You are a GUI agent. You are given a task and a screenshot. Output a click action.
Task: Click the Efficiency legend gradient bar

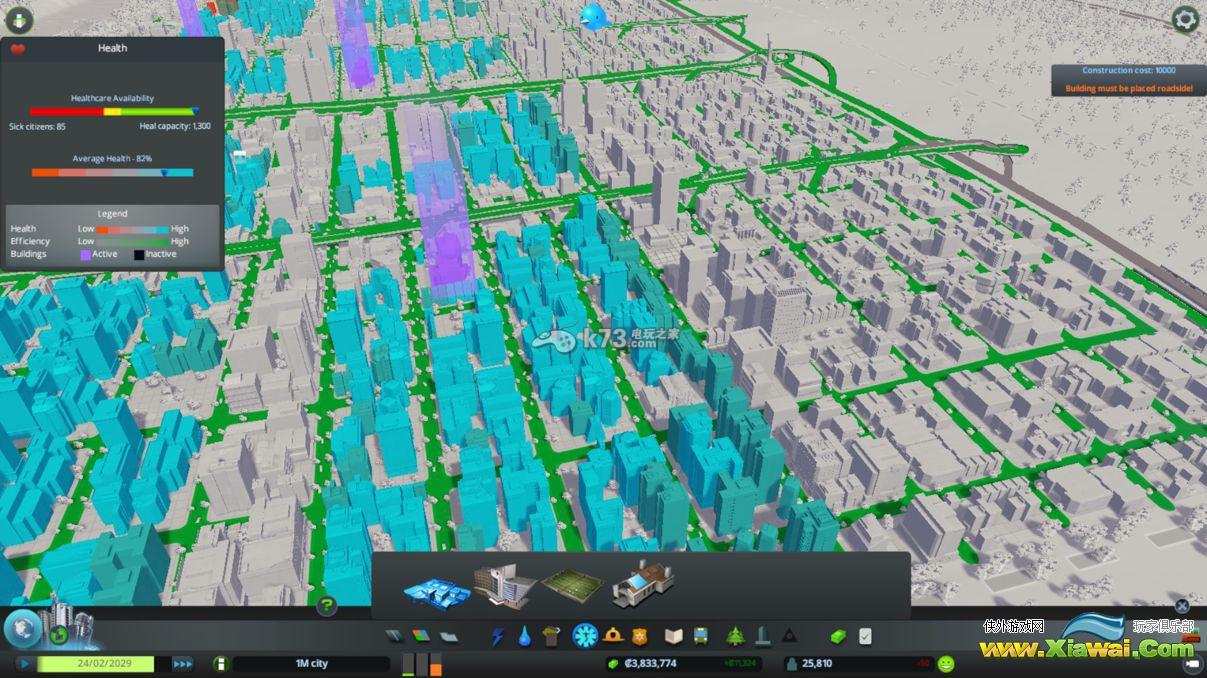[132, 241]
